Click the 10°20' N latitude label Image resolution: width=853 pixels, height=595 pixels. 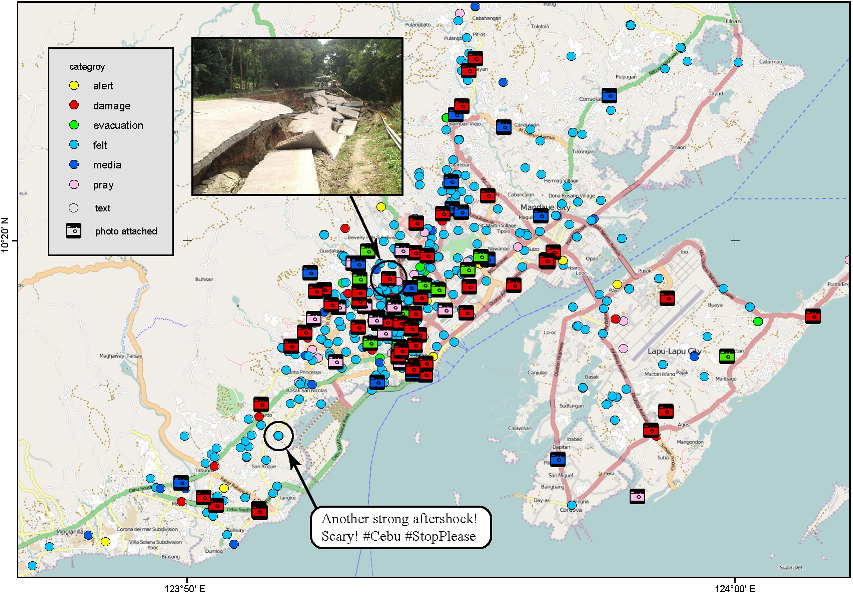click(x=5, y=235)
